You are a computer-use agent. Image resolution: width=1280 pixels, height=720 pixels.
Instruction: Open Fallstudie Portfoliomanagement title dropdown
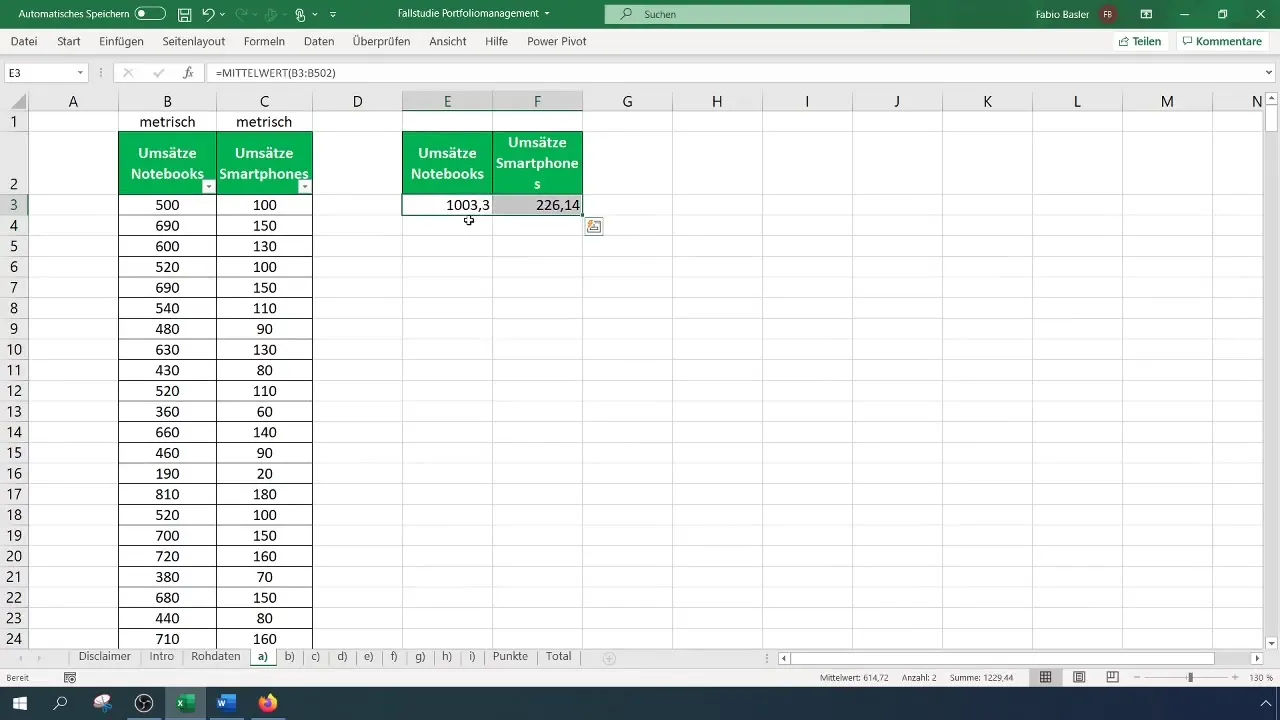point(547,14)
